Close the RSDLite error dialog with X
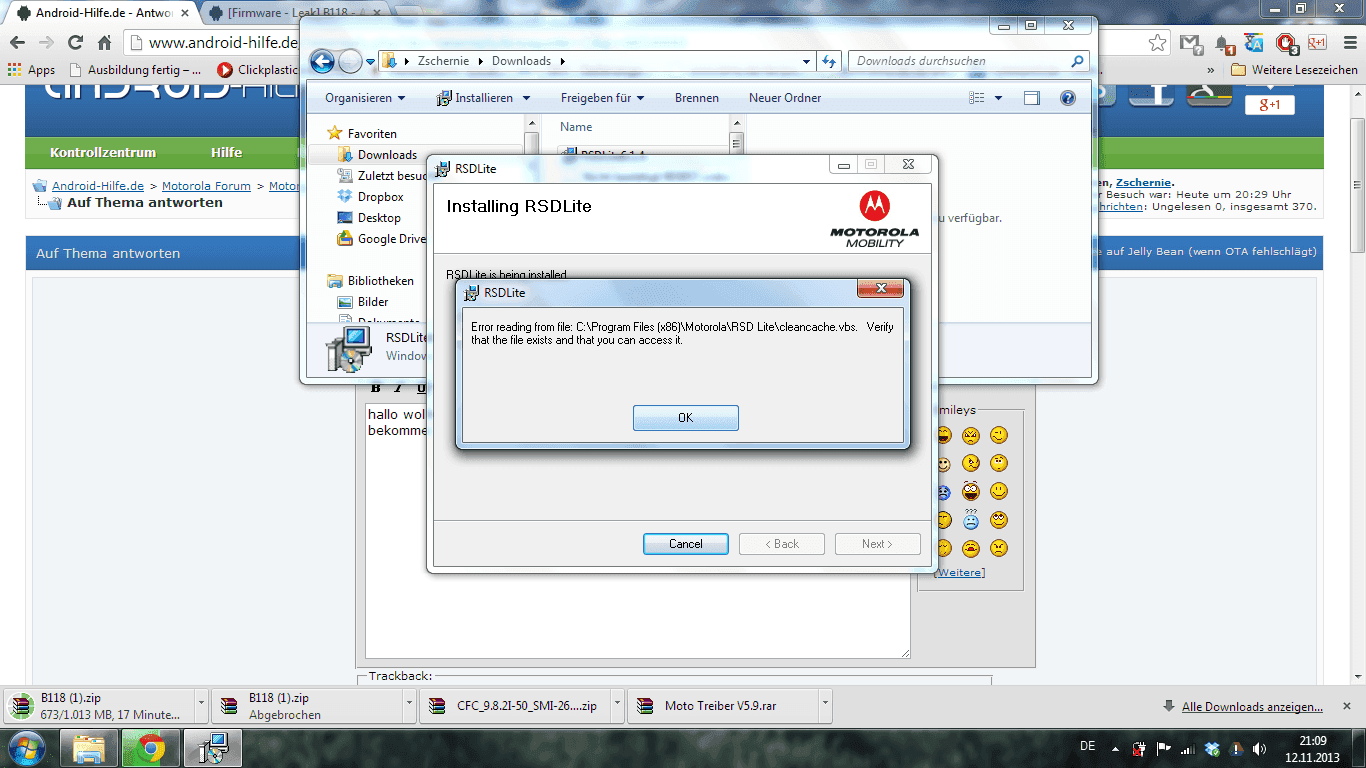1366x768 pixels. point(881,289)
